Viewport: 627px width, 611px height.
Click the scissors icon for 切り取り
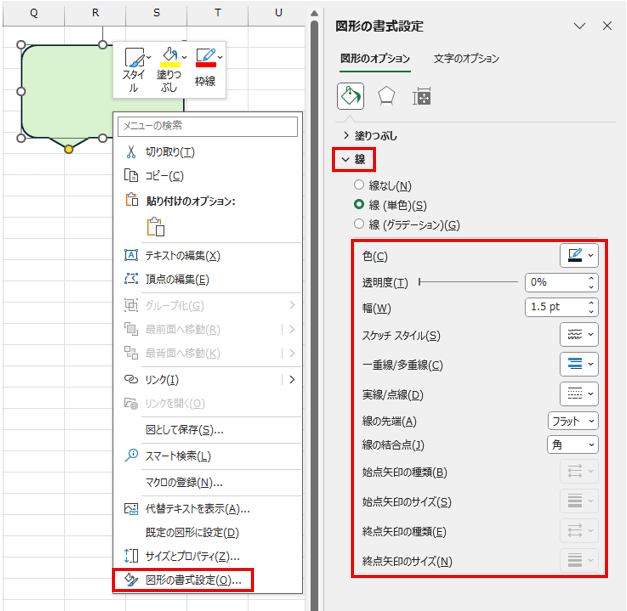point(131,152)
